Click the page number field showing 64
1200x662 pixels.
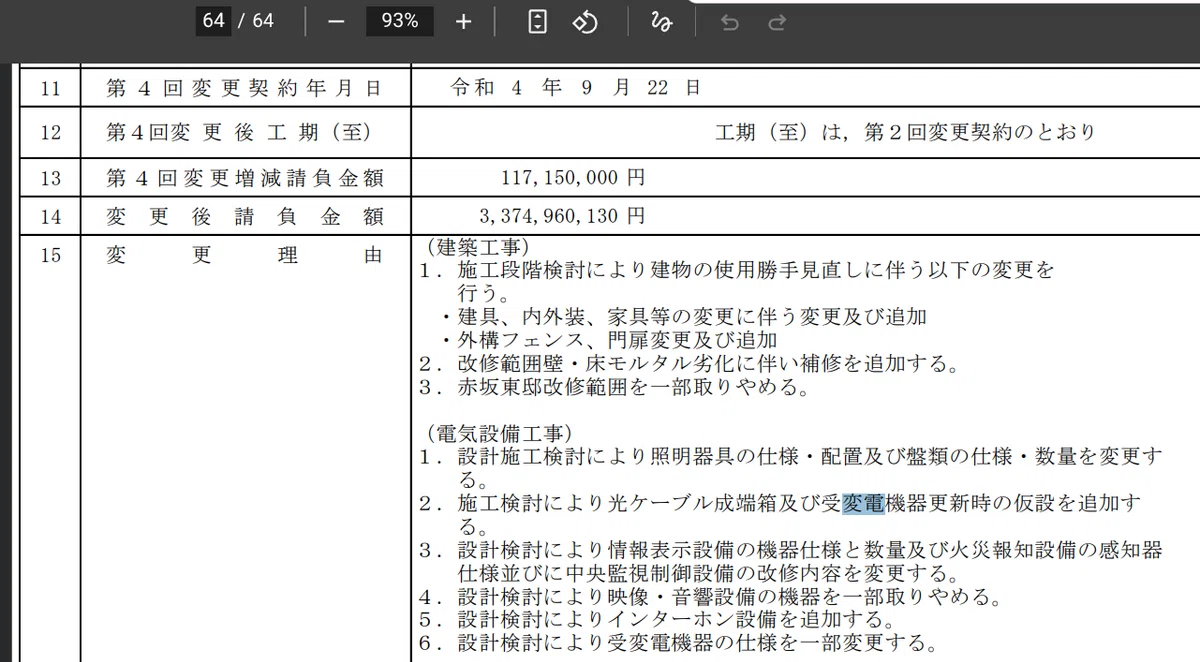point(213,21)
